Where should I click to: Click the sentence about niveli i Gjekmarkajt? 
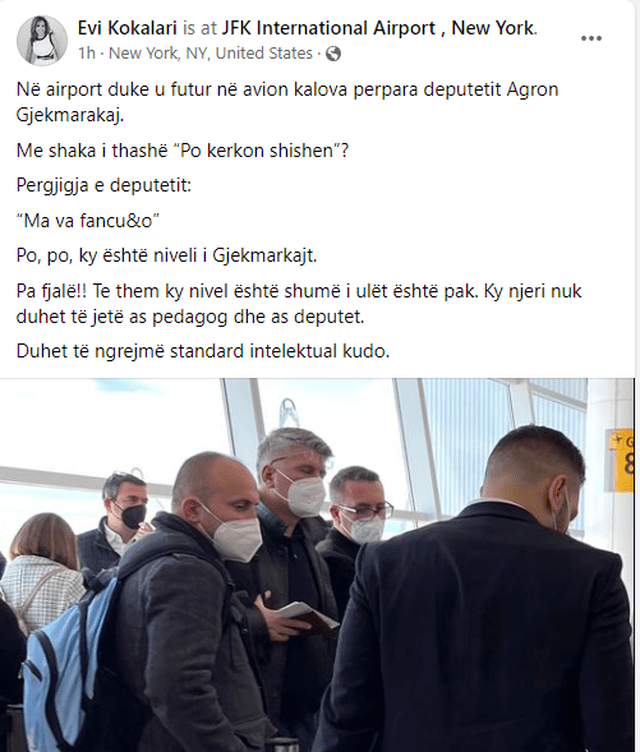coord(166,255)
